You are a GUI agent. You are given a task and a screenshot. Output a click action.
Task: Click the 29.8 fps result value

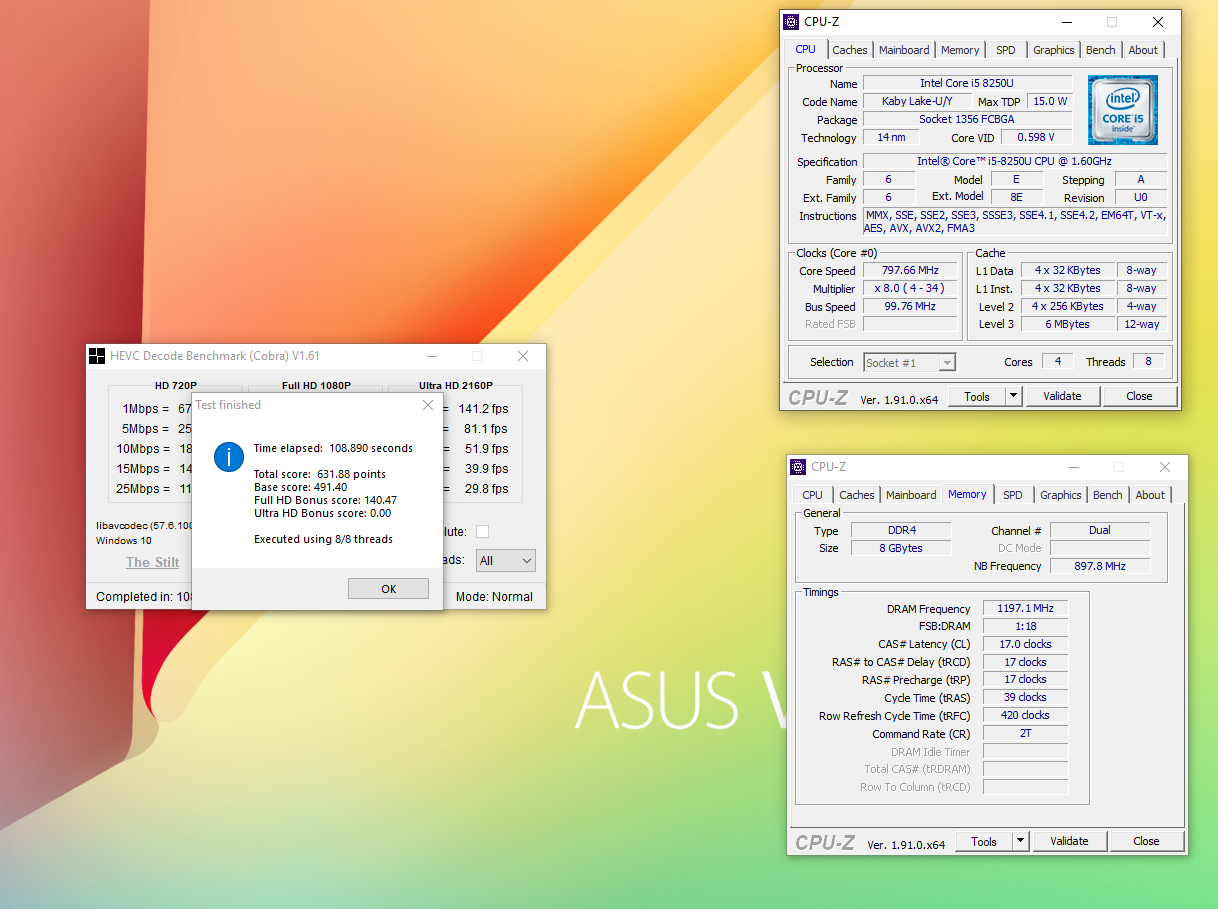pyautogui.click(x=486, y=489)
